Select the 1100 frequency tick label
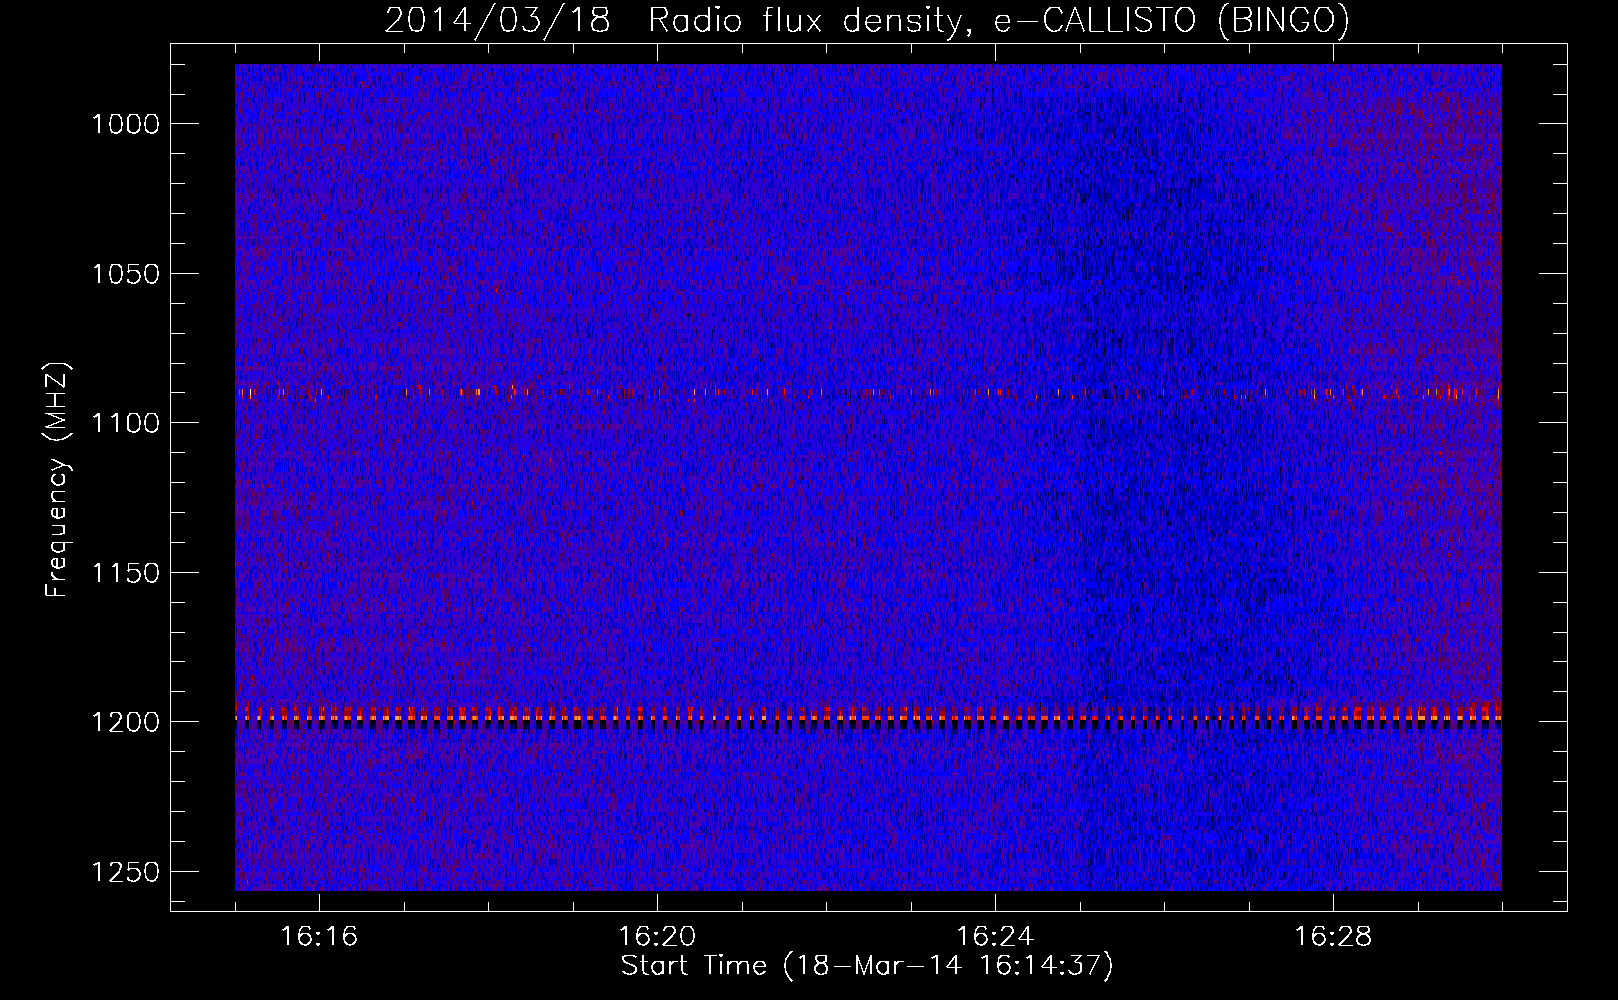 (126, 423)
